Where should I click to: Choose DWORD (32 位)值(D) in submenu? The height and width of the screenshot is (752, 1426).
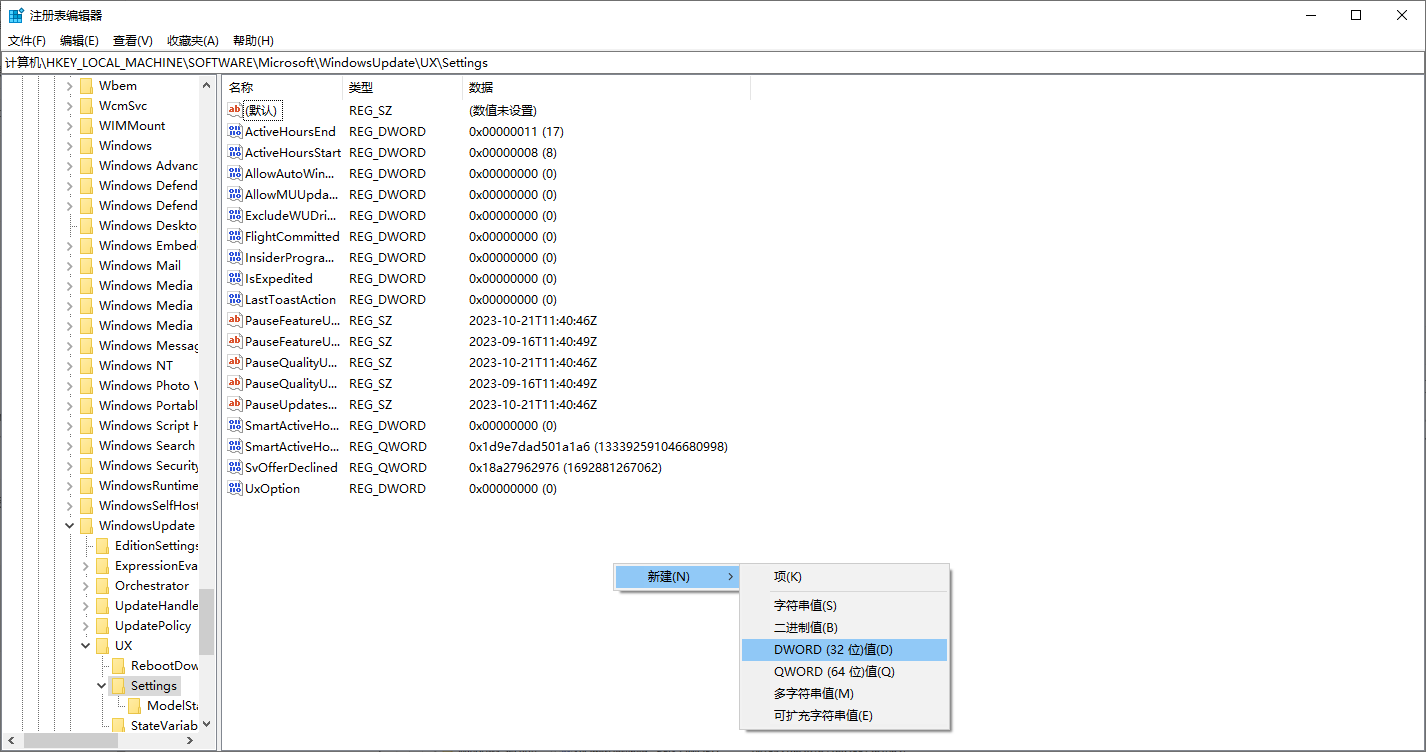coord(844,650)
